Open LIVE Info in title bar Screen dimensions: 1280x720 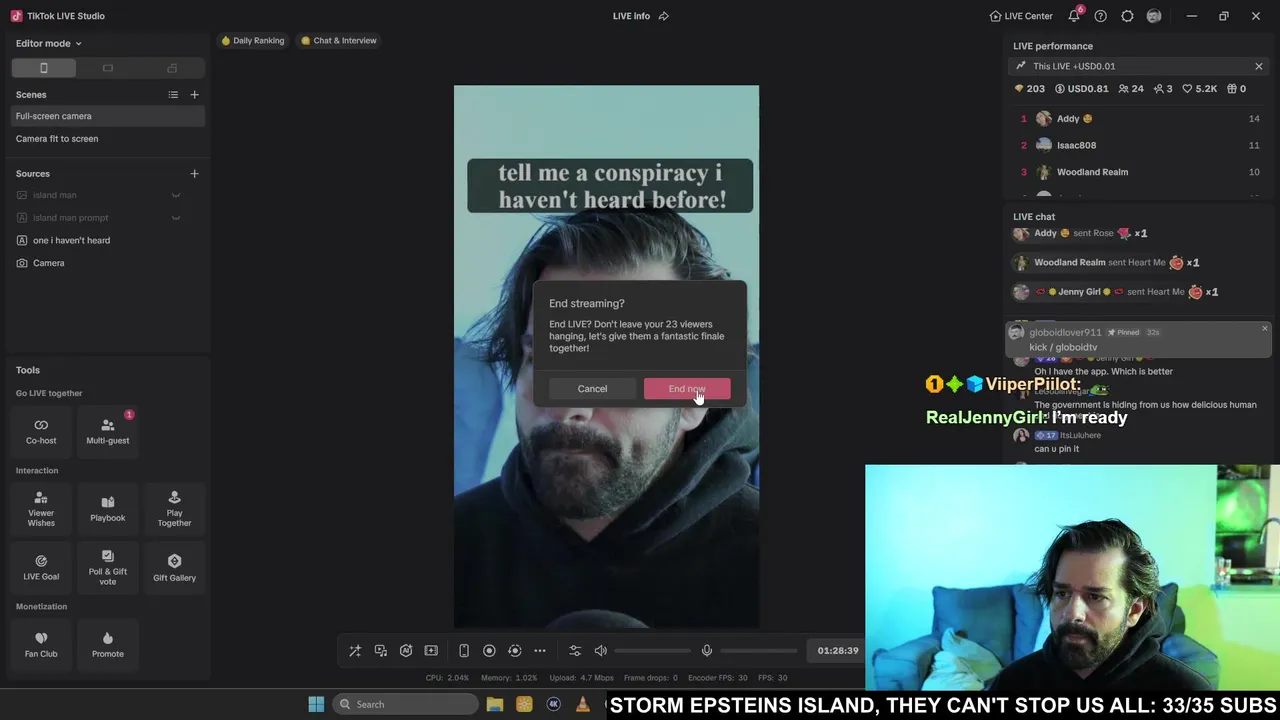631,16
